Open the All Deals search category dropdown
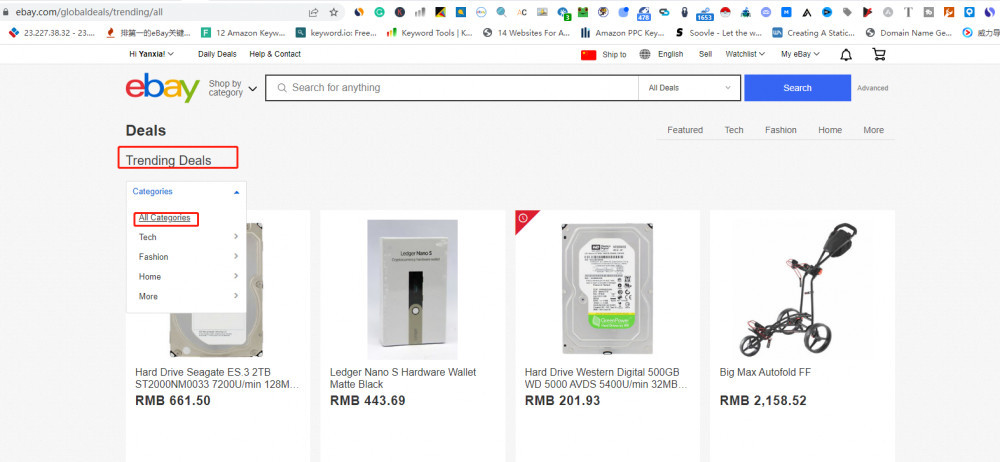 click(x=689, y=88)
